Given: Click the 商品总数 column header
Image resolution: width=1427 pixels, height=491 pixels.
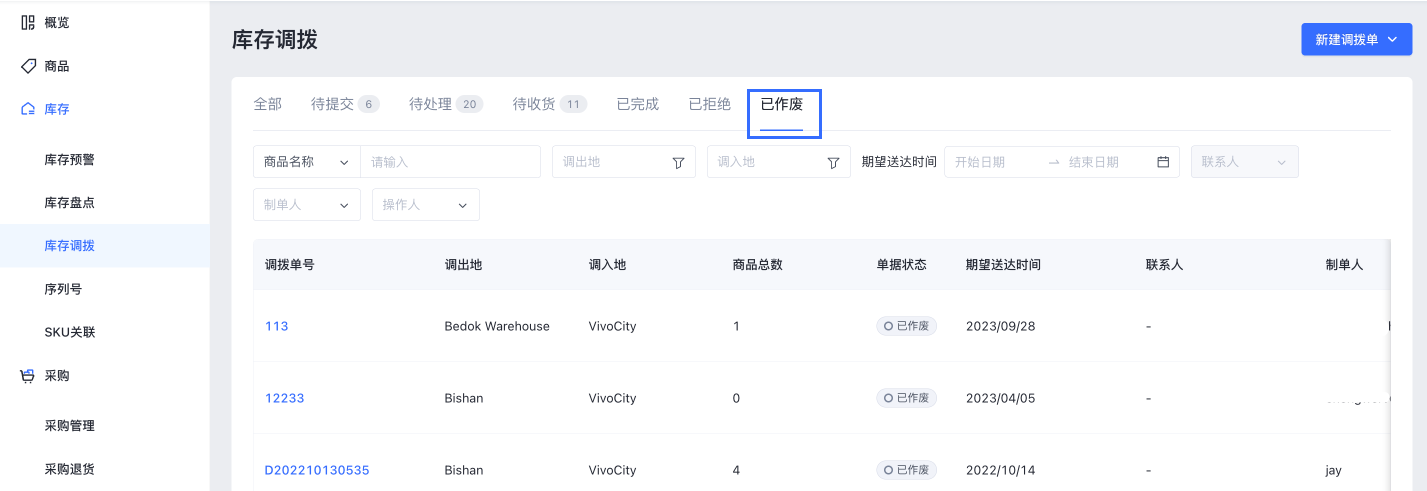Looking at the screenshot, I should tap(758, 265).
